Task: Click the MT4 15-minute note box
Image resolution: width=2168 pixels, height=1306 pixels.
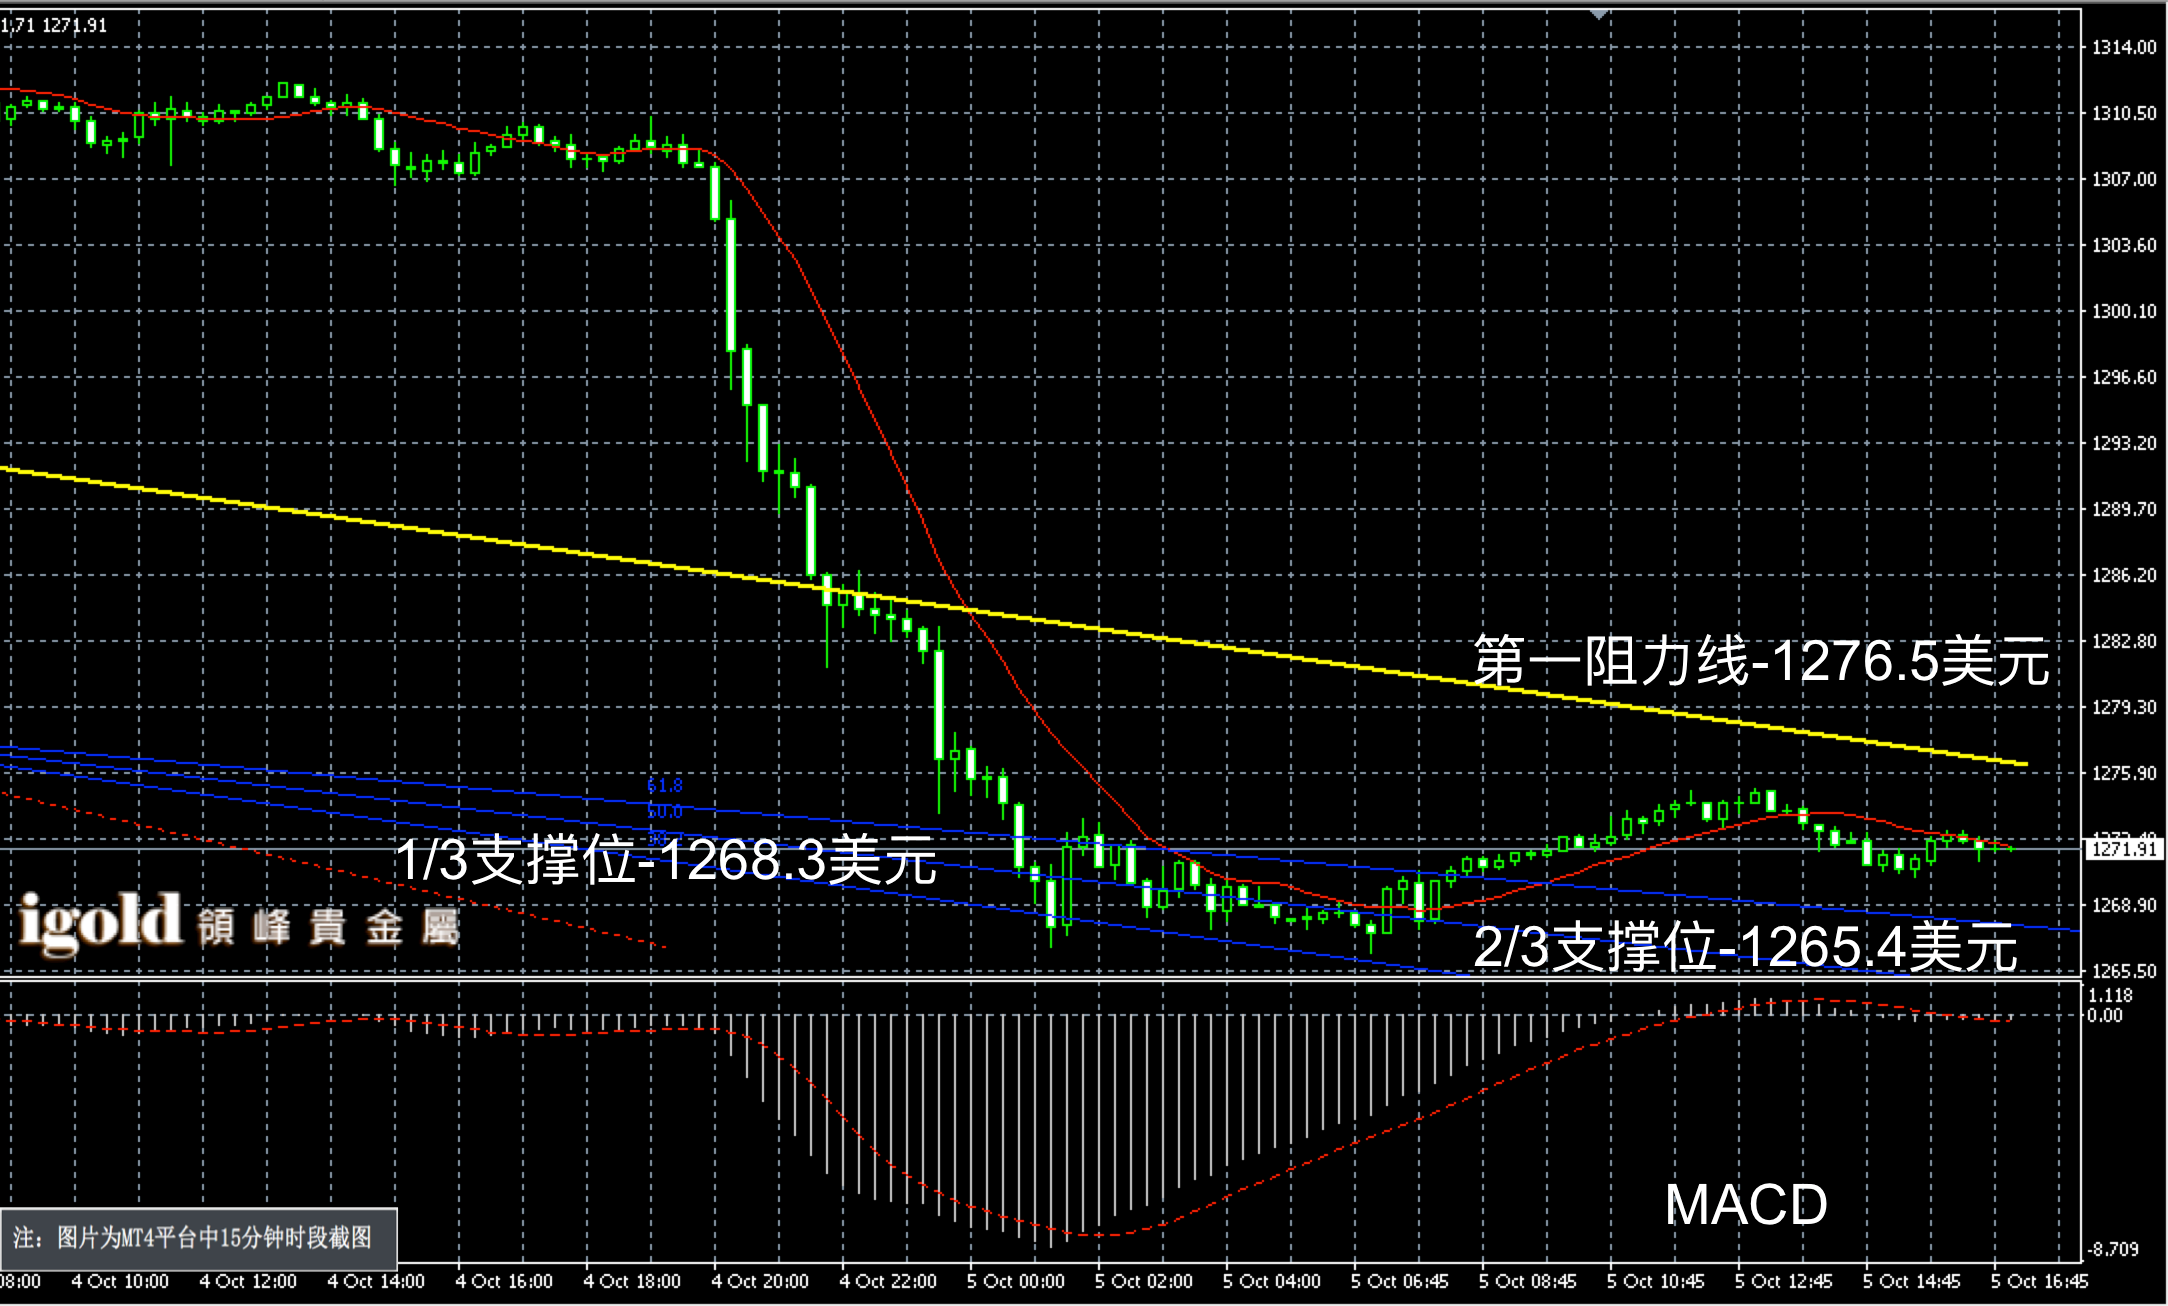Action: tap(198, 1238)
